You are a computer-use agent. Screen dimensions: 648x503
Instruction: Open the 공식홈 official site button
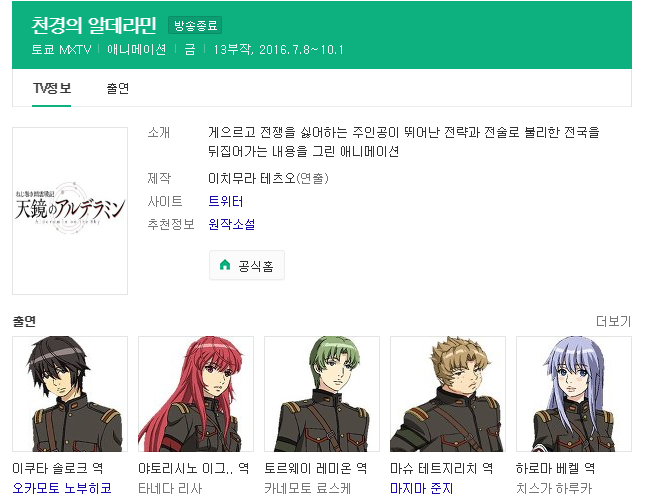tap(247, 265)
